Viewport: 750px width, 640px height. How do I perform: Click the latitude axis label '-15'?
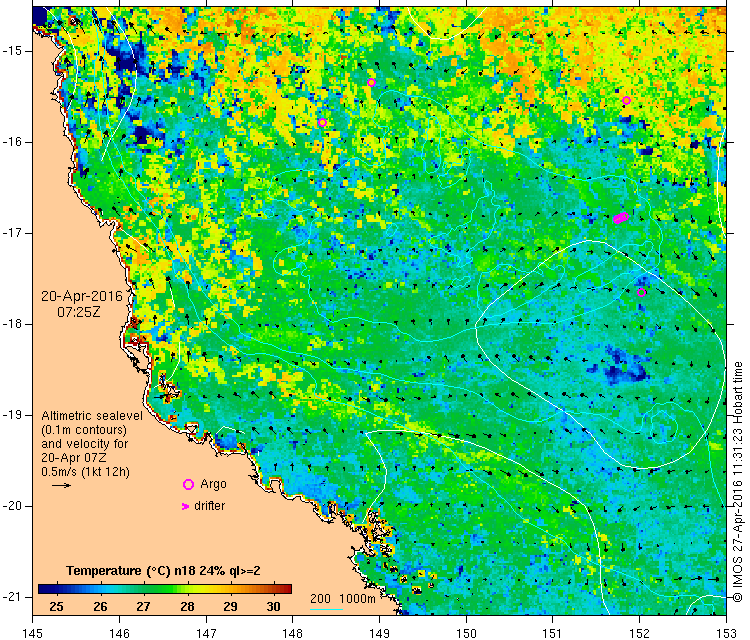click(x=11, y=51)
